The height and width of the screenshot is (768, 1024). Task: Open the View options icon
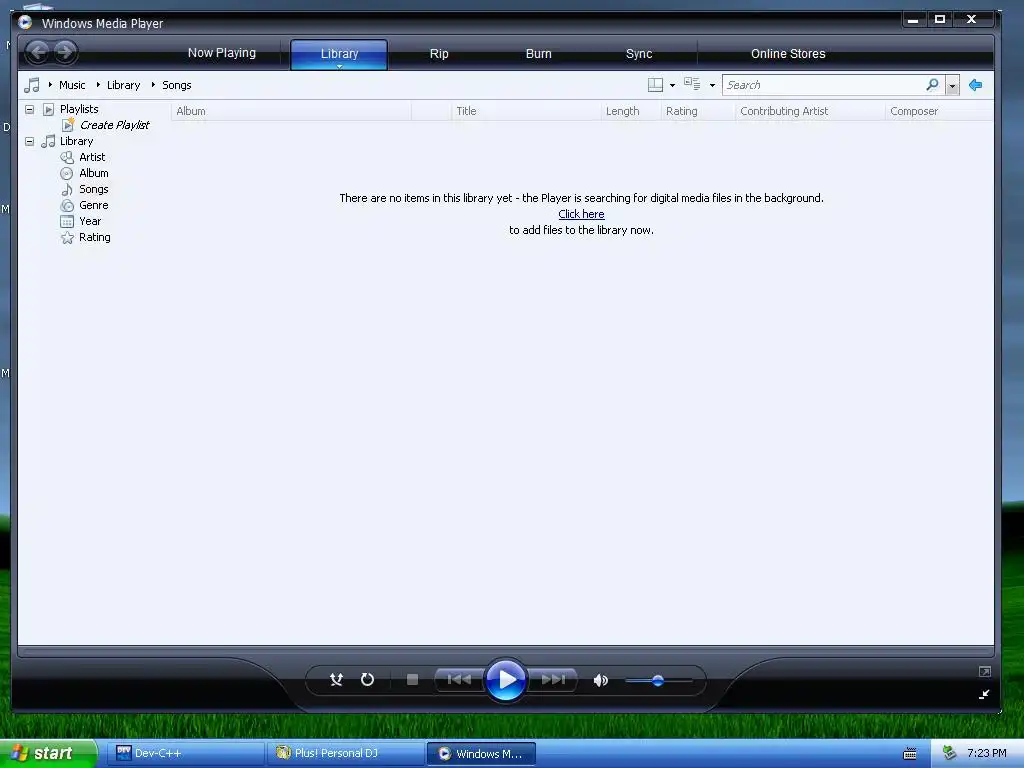click(x=692, y=84)
